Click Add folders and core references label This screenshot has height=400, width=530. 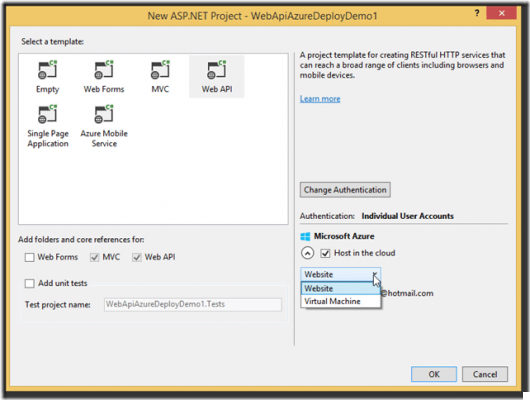pos(81,240)
